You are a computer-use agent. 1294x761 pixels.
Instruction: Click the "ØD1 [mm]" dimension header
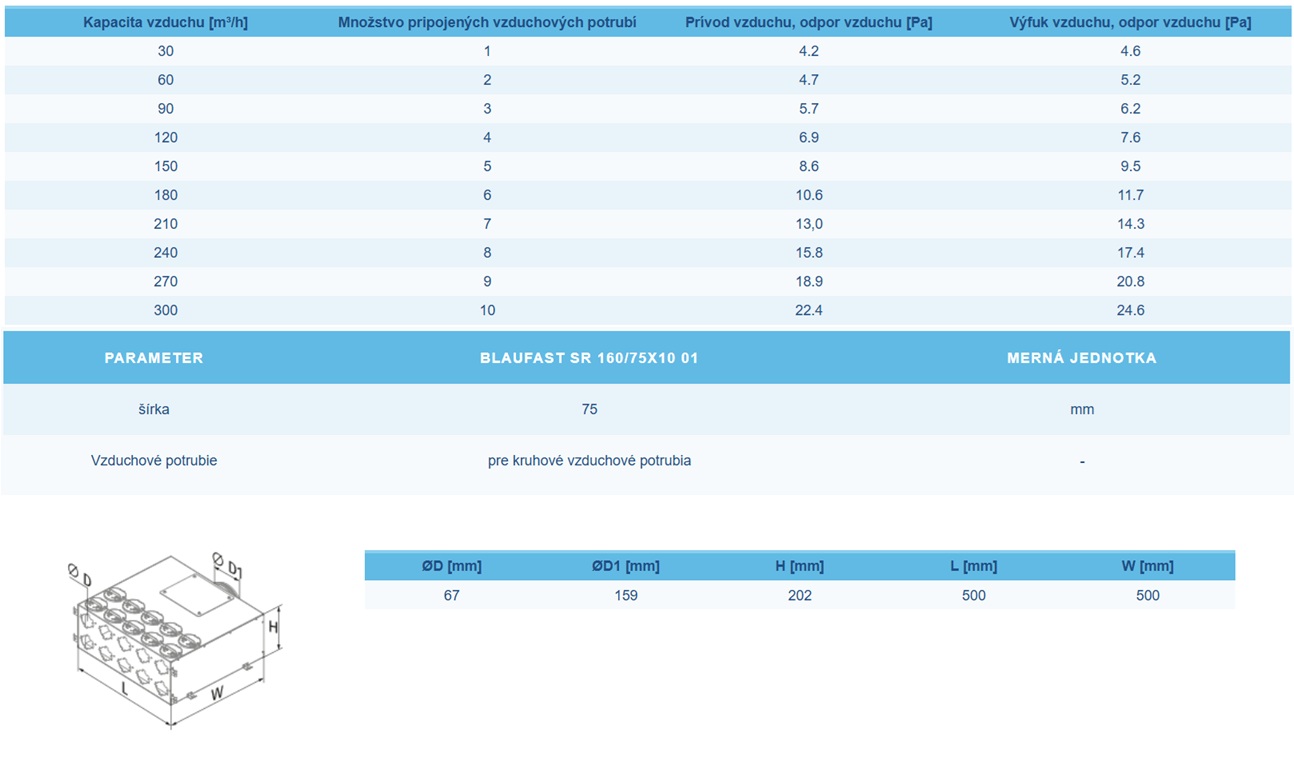[625, 566]
